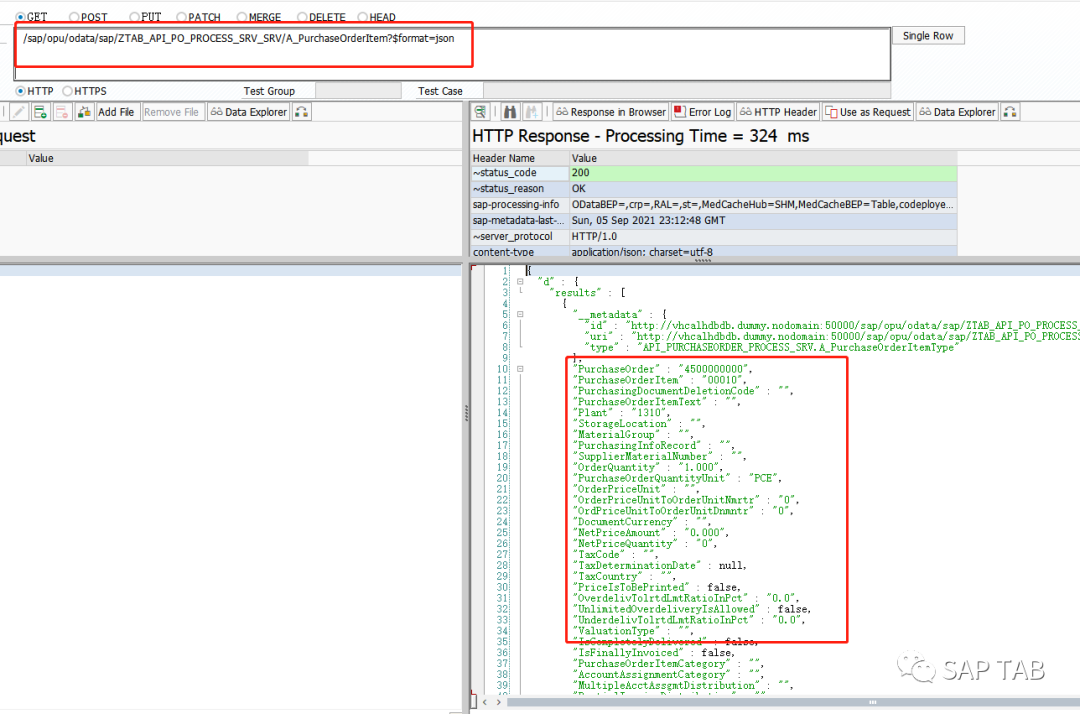Click the left scroll arrow in JSON viewer
Image resolution: width=1080 pixels, height=714 pixels.
click(486, 702)
